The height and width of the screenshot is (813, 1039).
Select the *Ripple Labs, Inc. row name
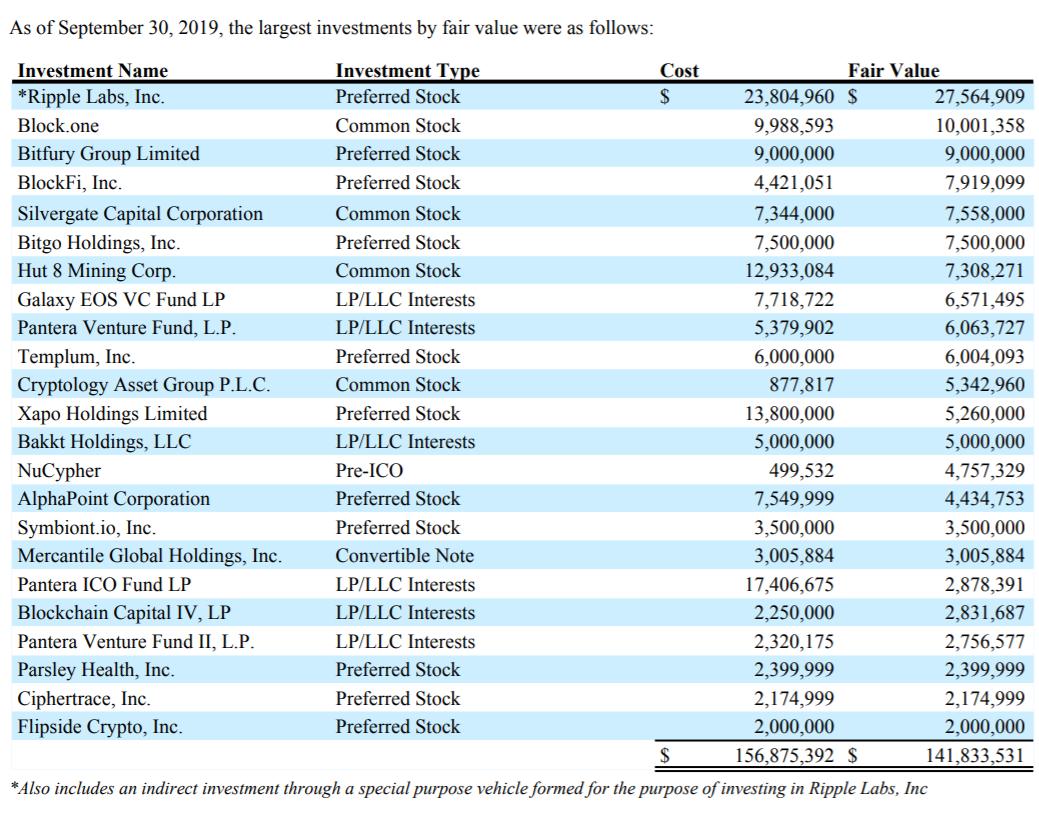tap(91, 97)
